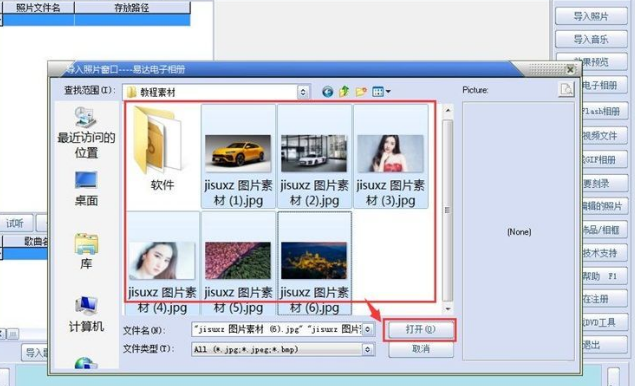
Task: Click 在注册 button in main window
Action: coord(604,299)
